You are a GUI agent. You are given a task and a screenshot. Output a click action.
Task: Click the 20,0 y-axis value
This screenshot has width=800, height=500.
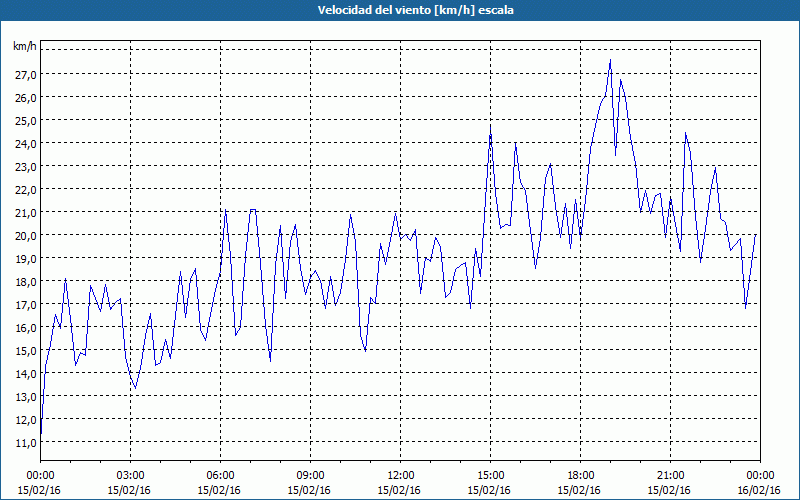coord(25,235)
